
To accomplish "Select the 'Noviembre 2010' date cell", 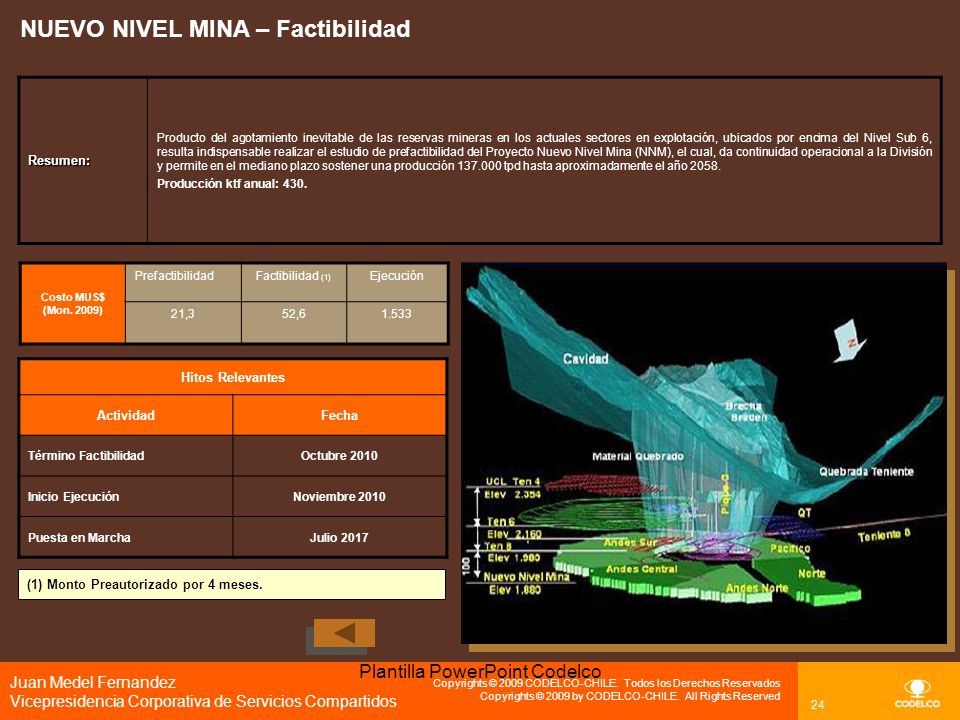I will [x=339, y=497].
